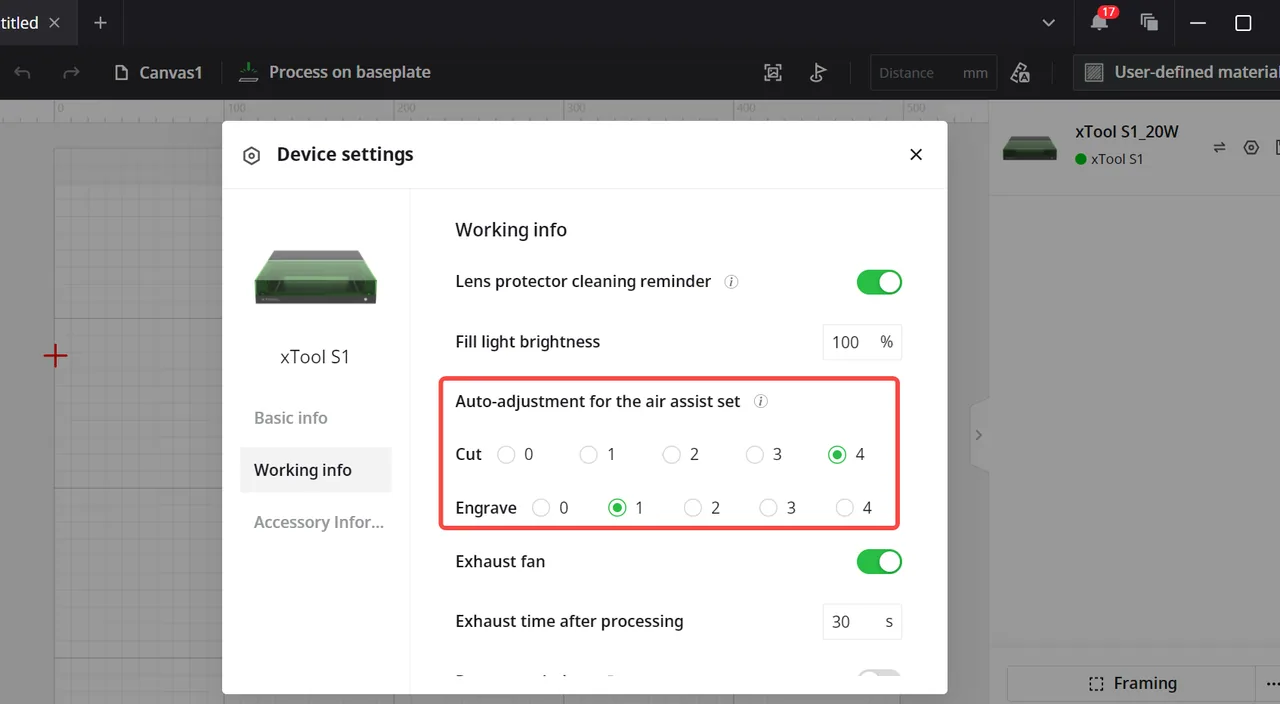
Task: Click the material thickness measure icon
Action: pos(1020,72)
